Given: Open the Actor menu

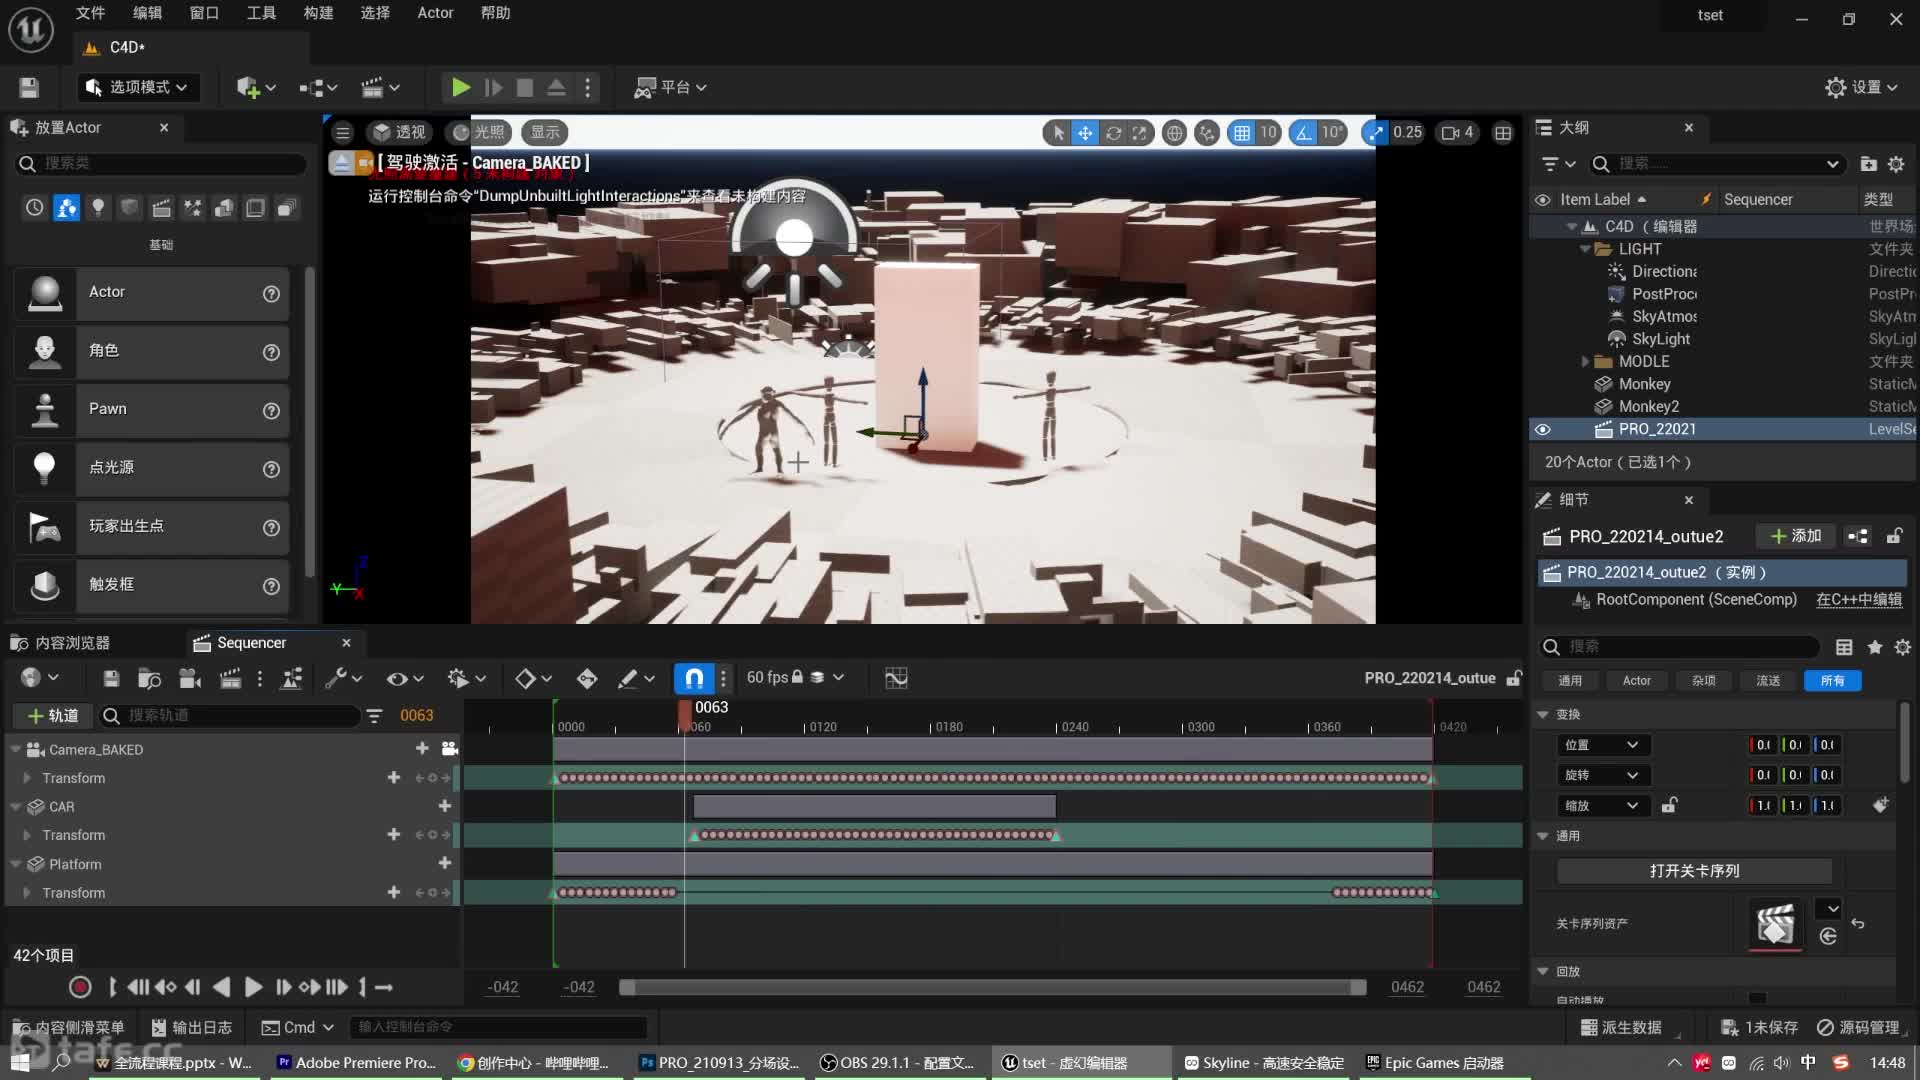Looking at the screenshot, I should (x=435, y=13).
